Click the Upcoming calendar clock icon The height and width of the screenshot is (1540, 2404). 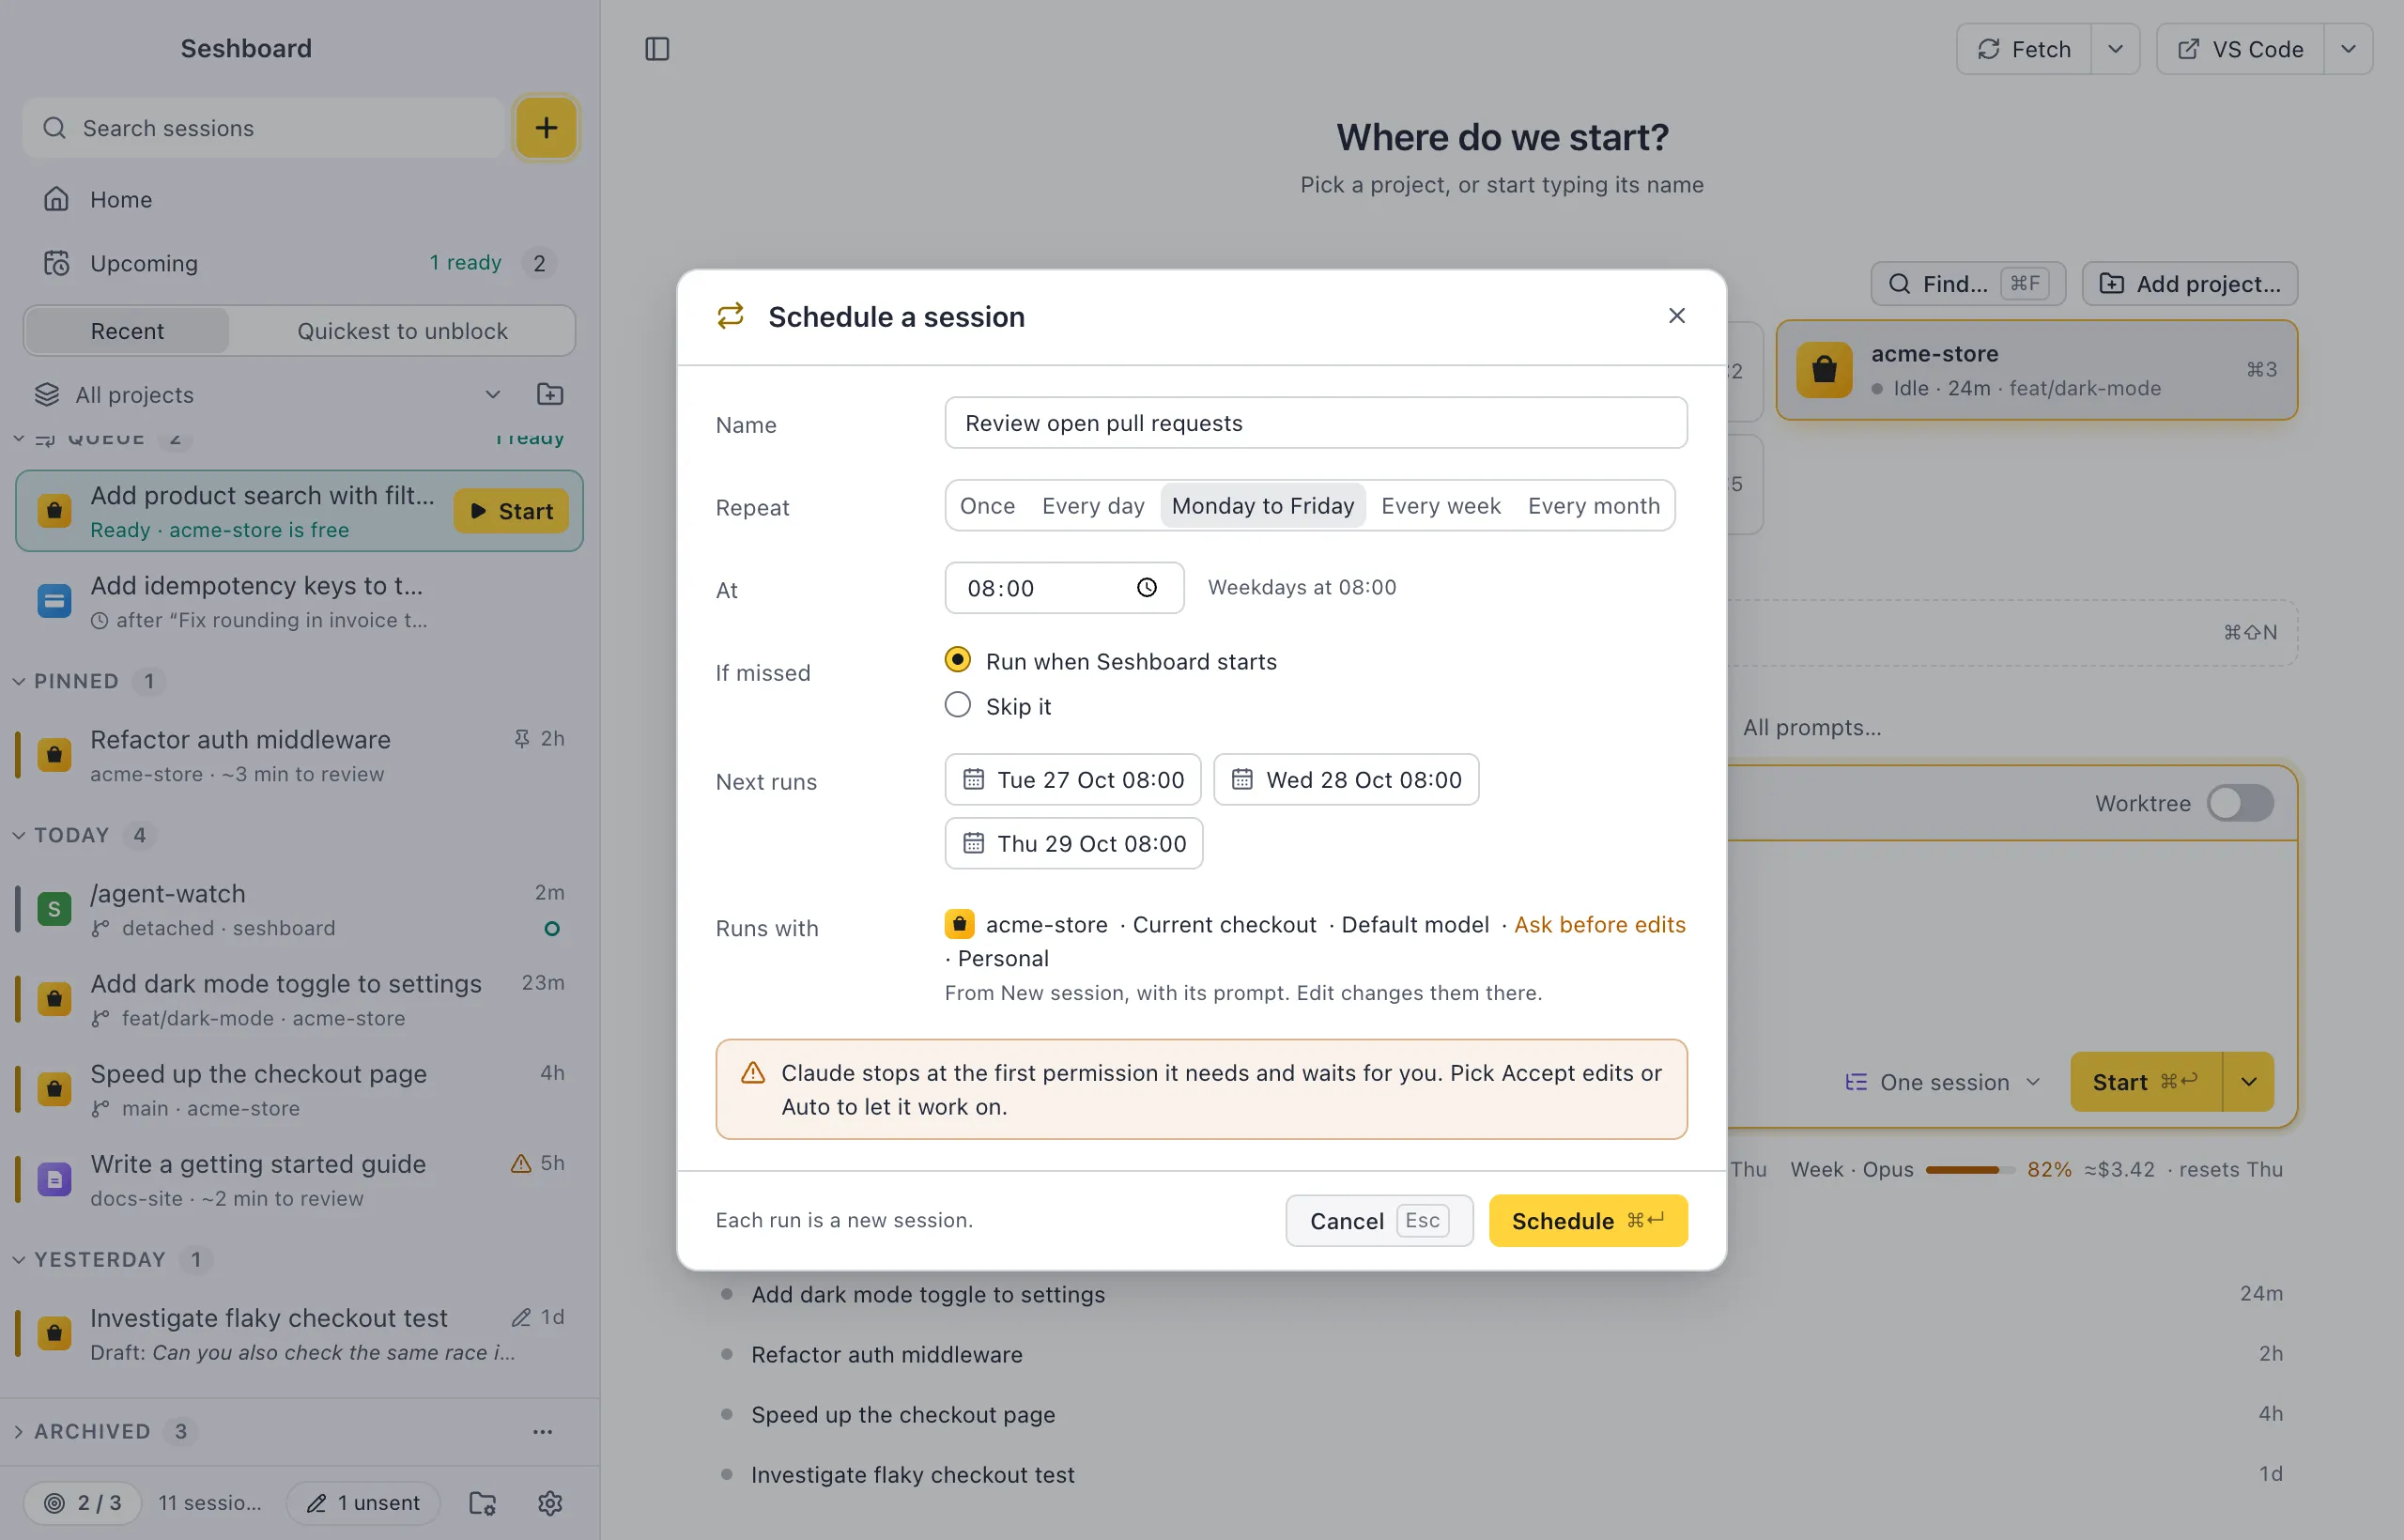[56, 263]
